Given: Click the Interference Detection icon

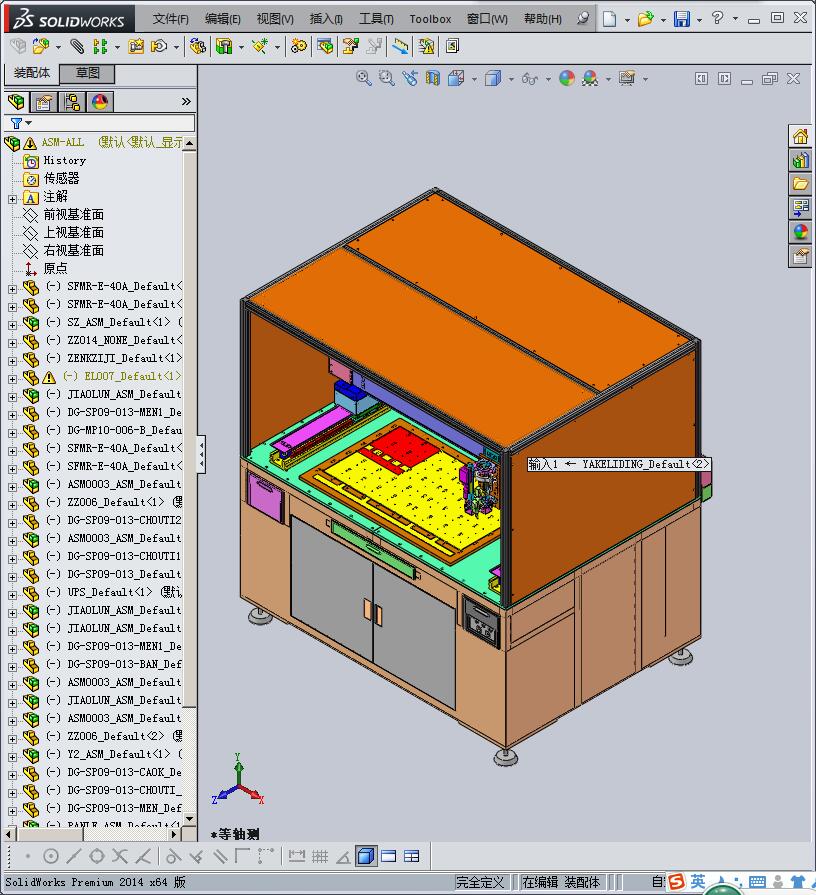Looking at the screenshot, I should [x=400, y=46].
